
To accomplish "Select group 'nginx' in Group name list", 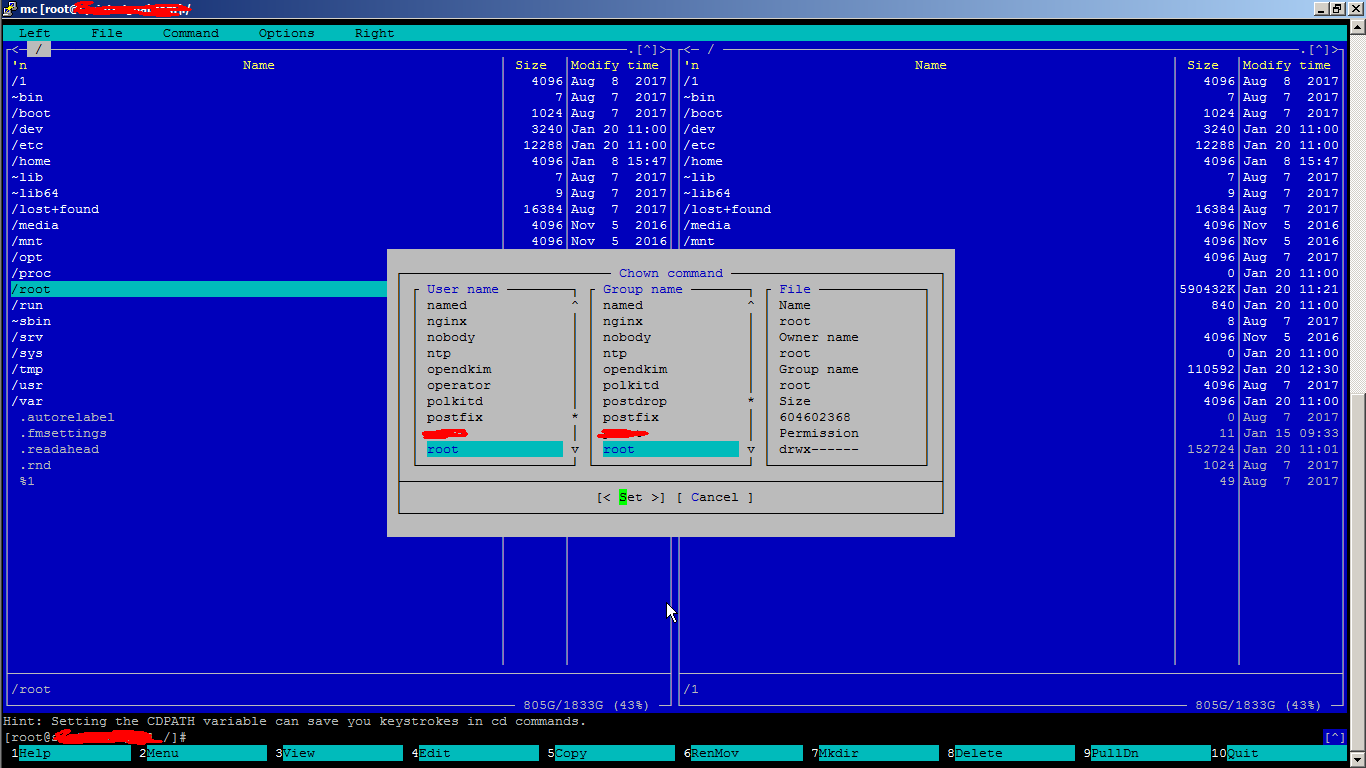I will tap(623, 321).
